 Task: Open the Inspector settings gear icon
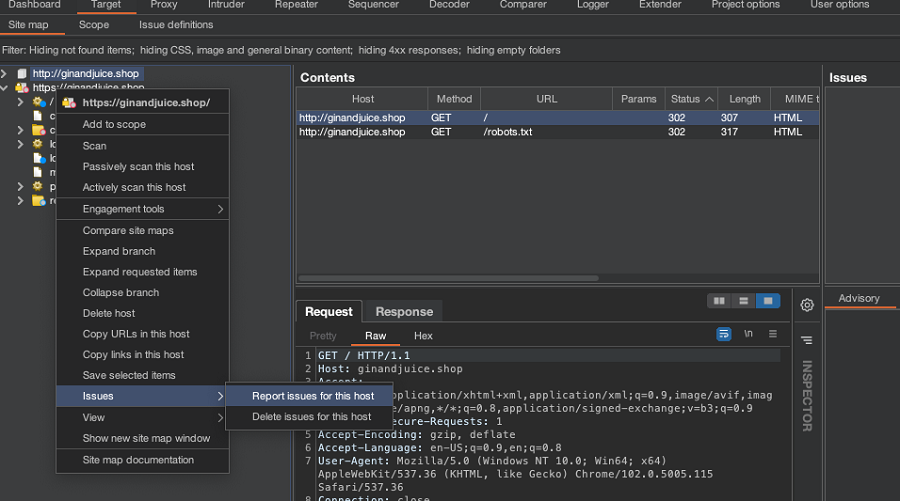point(807,305)
